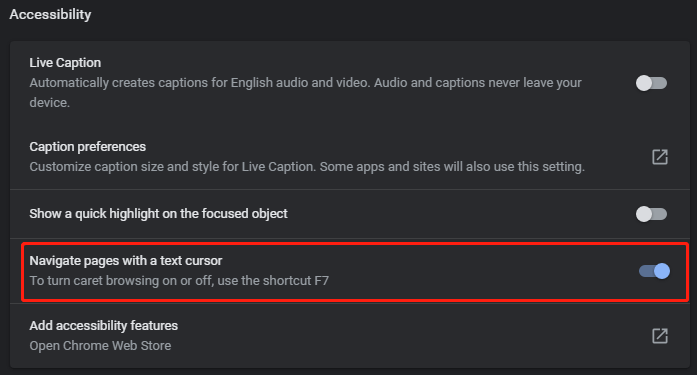Click the Add accessibility features title
Screen dimensions: 697x375
click(104, 326)
